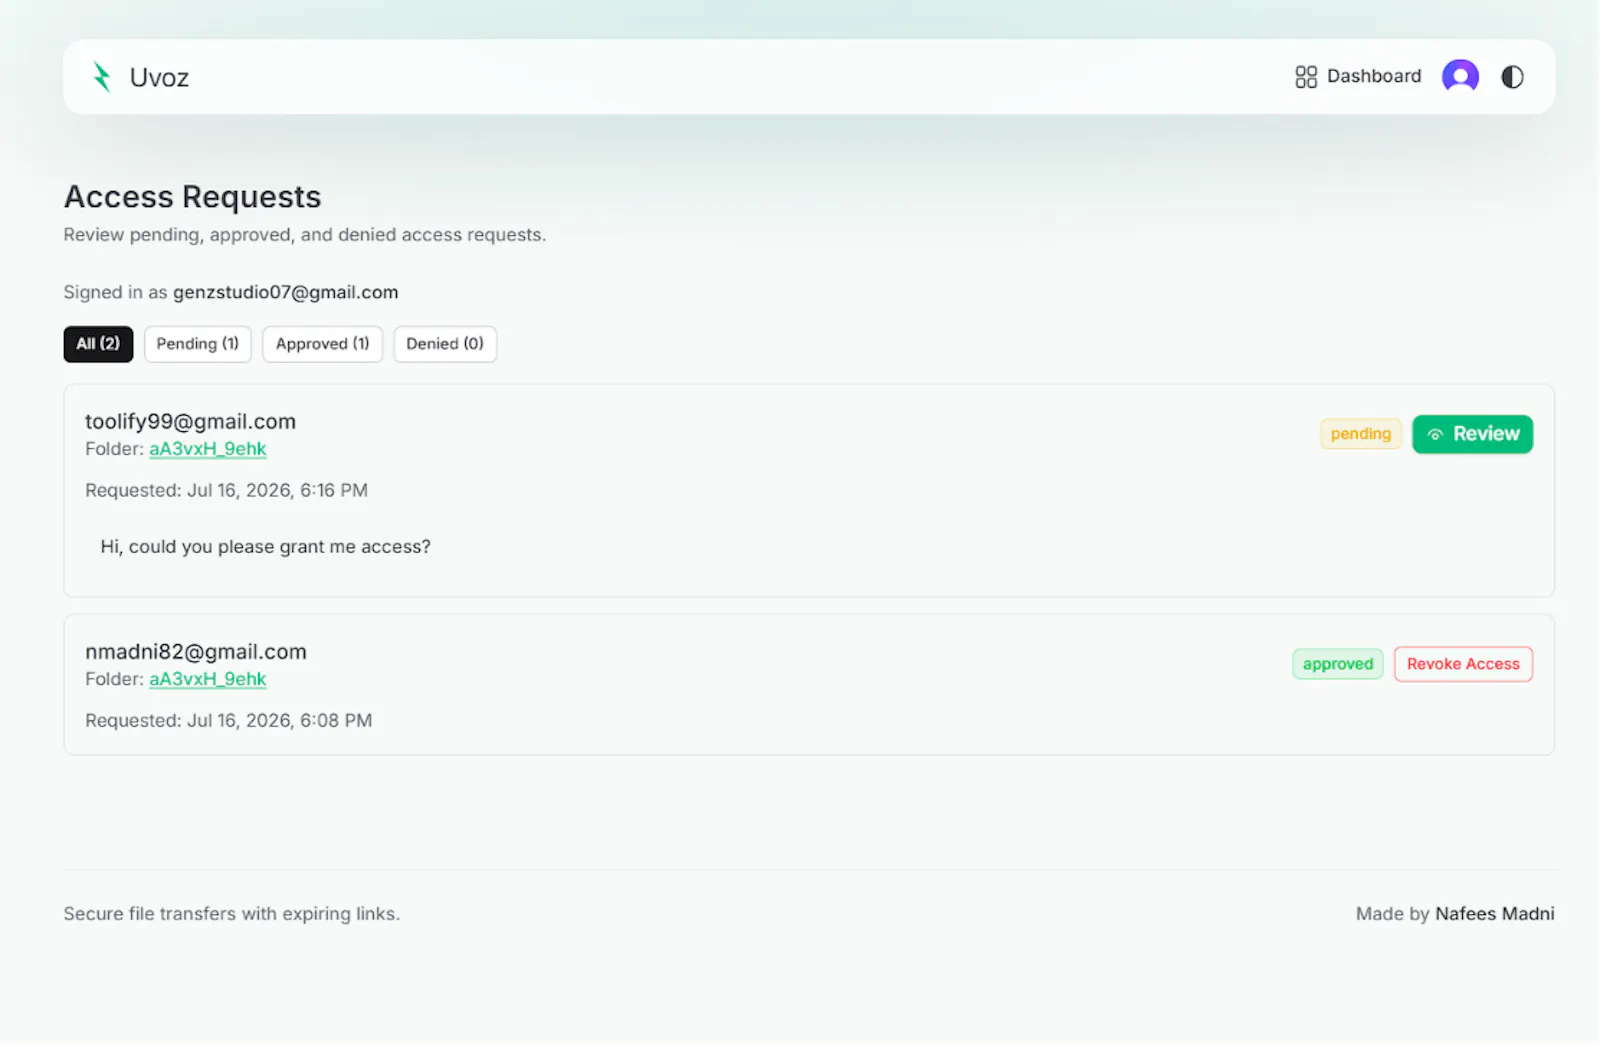The width and height of the screenshot is (1600, 1045).
Task: Click the pending status badge
Action: click(x=1361, y=434)
